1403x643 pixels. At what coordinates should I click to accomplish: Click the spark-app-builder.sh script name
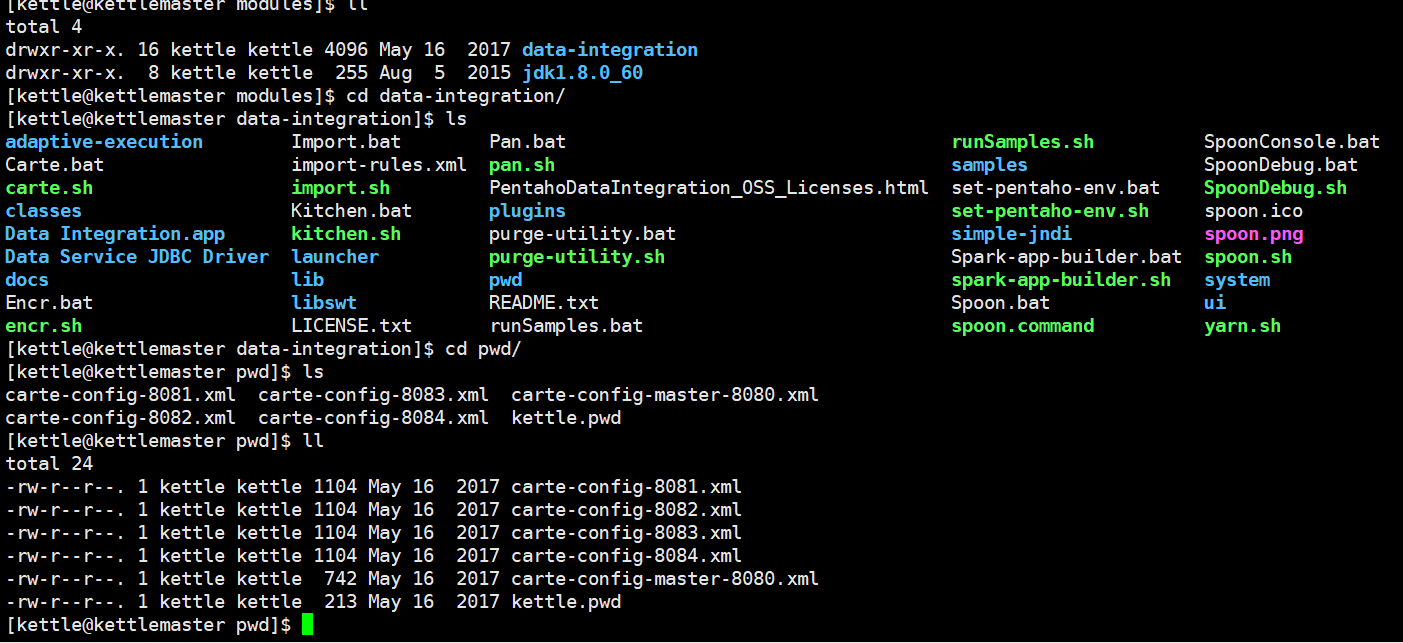(x=1061, y=280)
